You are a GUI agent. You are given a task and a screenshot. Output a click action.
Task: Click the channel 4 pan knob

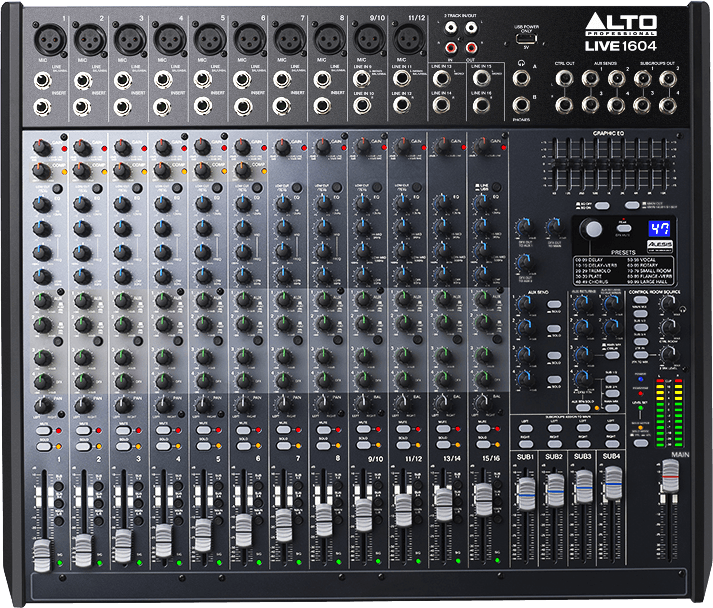pos(163,404)
